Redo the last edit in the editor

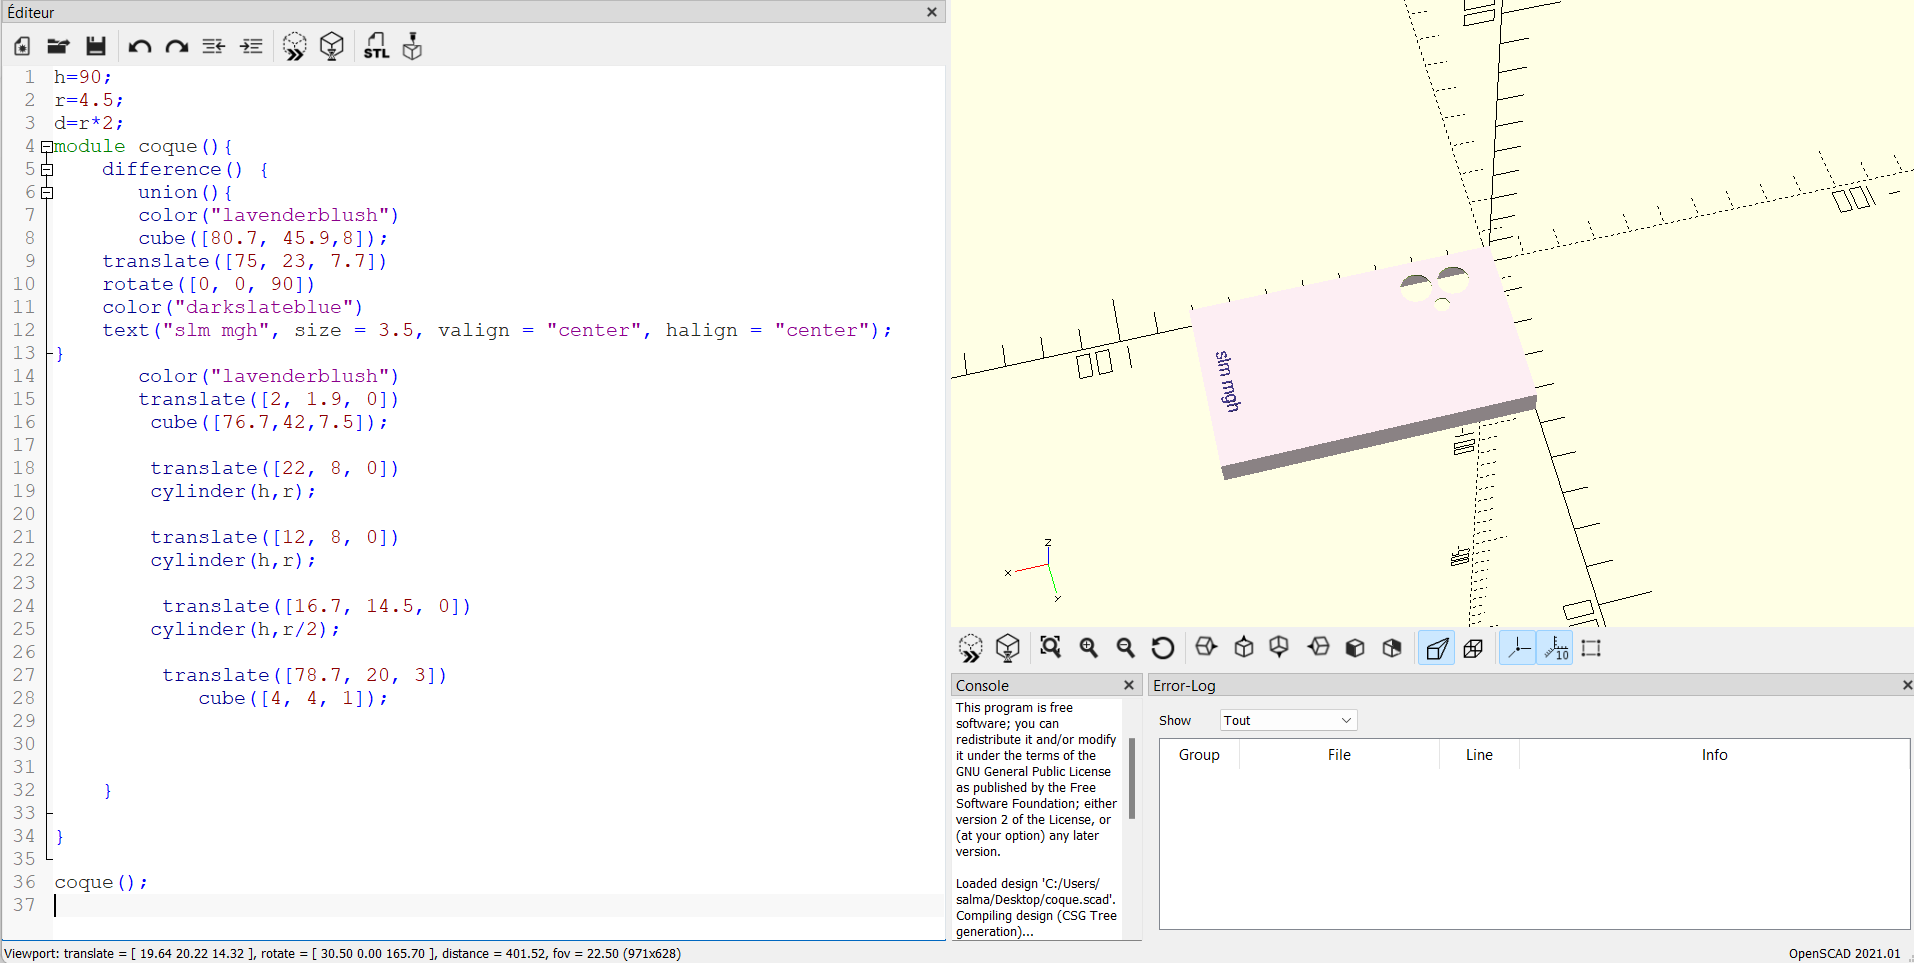pos(177,46)
